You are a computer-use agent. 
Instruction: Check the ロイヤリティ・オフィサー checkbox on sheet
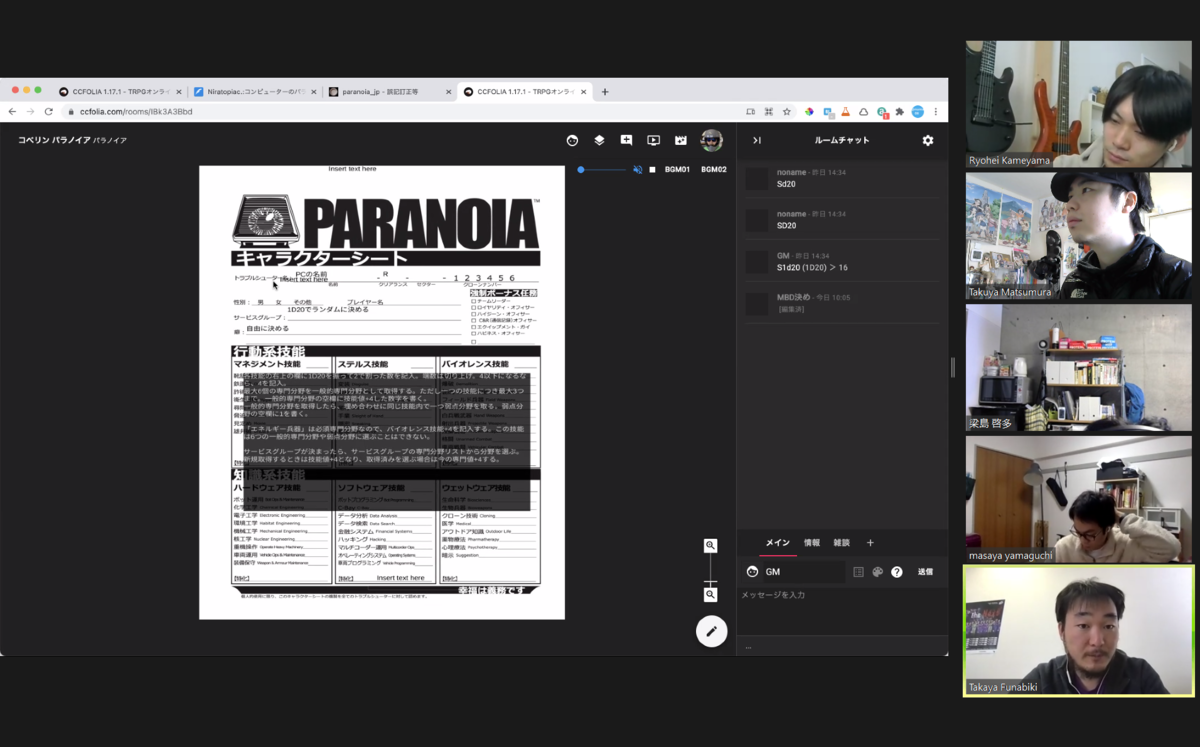click(474, 307)
